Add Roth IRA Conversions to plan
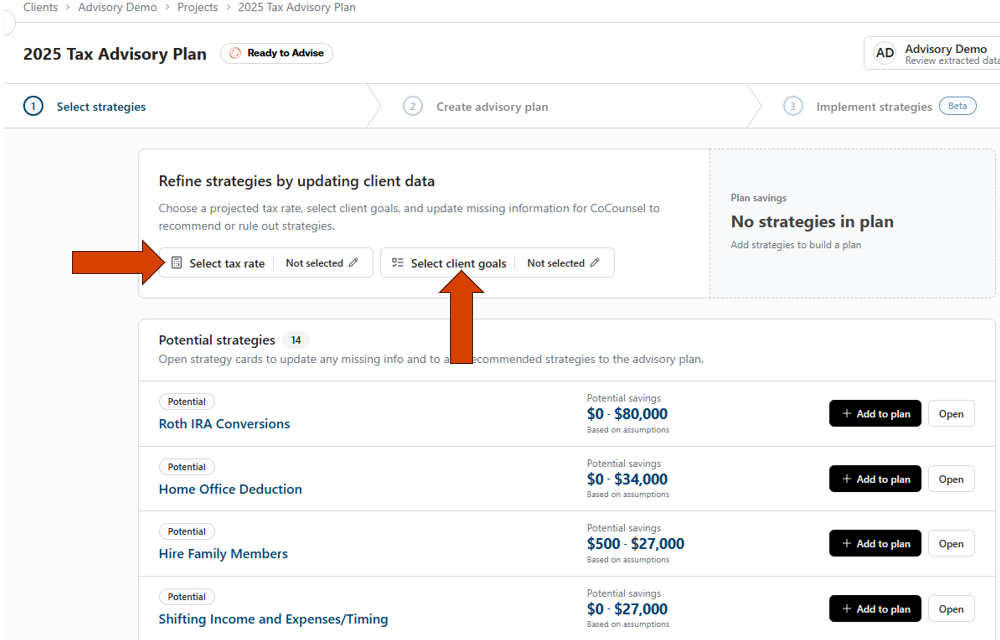The height and width of the screenshot is (640, 1000). coord(874,414)
